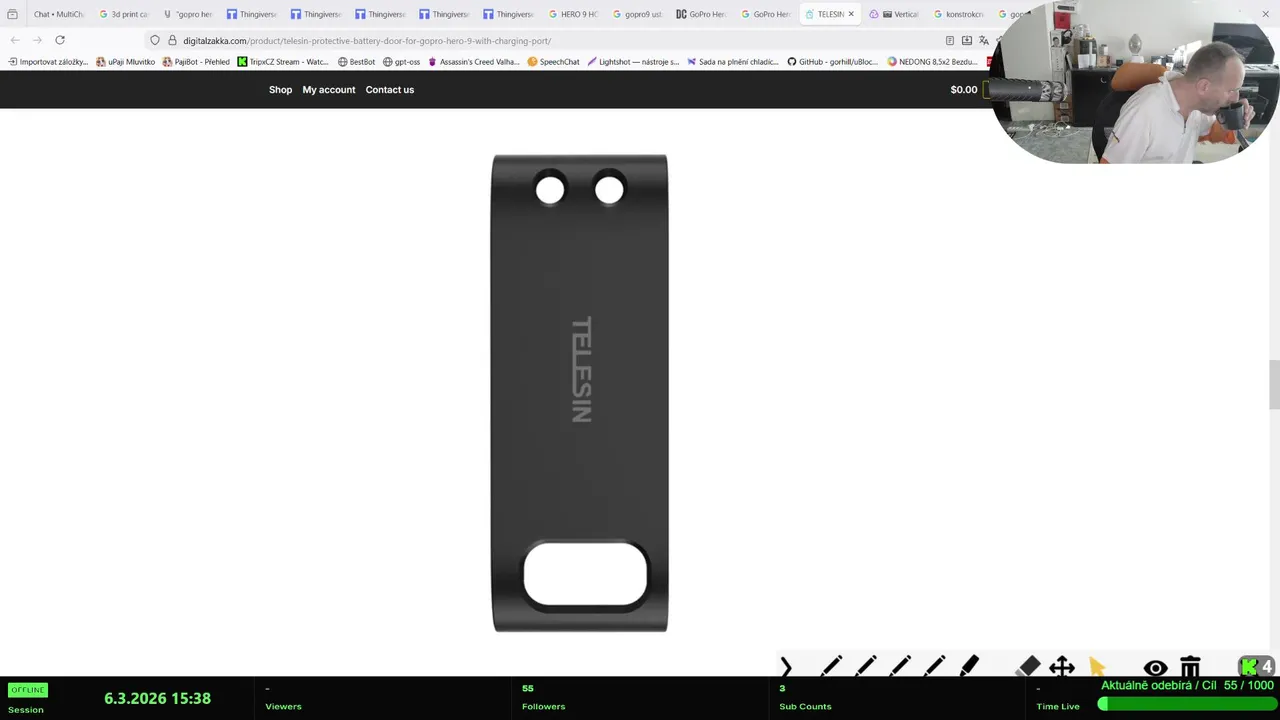Click the 6.3.2026 15:38 date text
The height and width of the screenshot is (720, 1280).
click(157, 699)
